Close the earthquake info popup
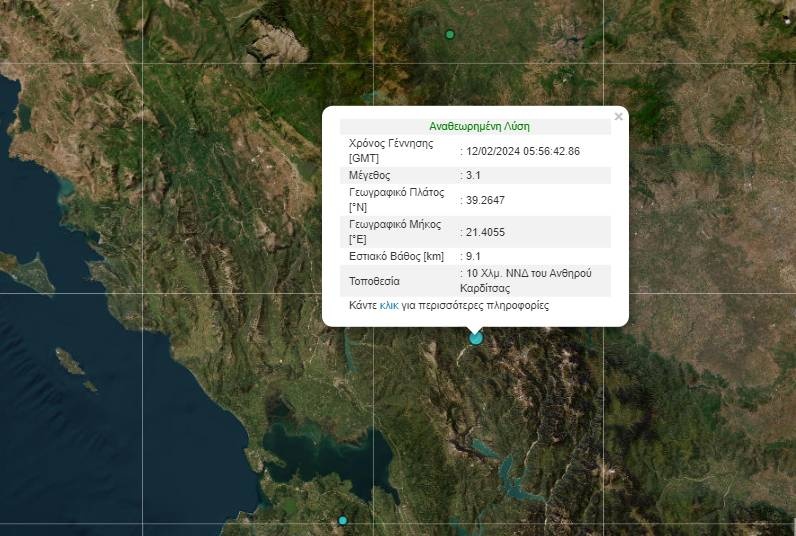Screen dimensions: 796x536 [618, 117]
